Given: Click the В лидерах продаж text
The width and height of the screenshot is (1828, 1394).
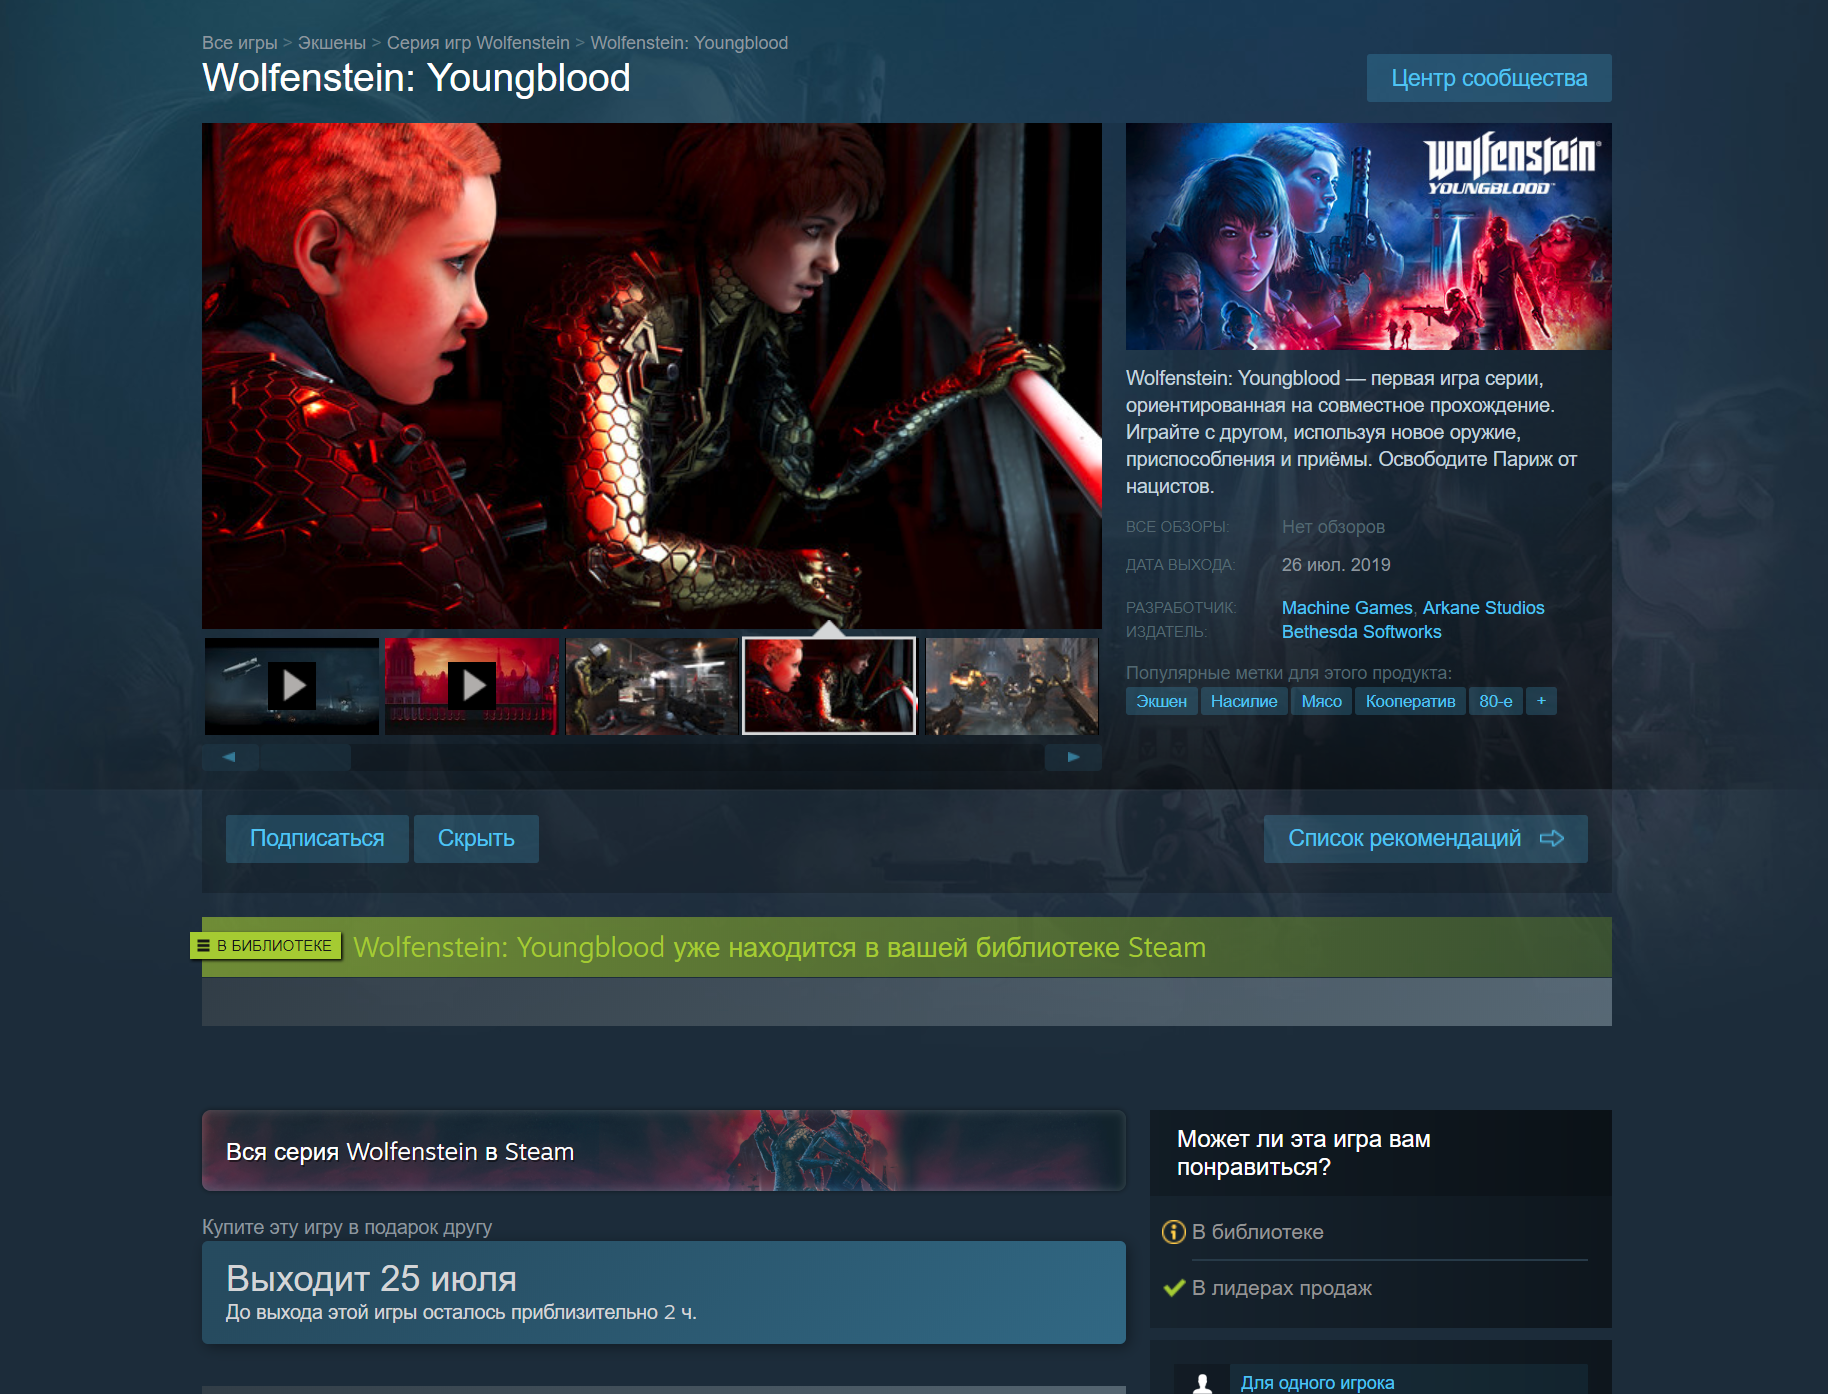Looking at the screenshot, I should [x=1282, y=1288].
